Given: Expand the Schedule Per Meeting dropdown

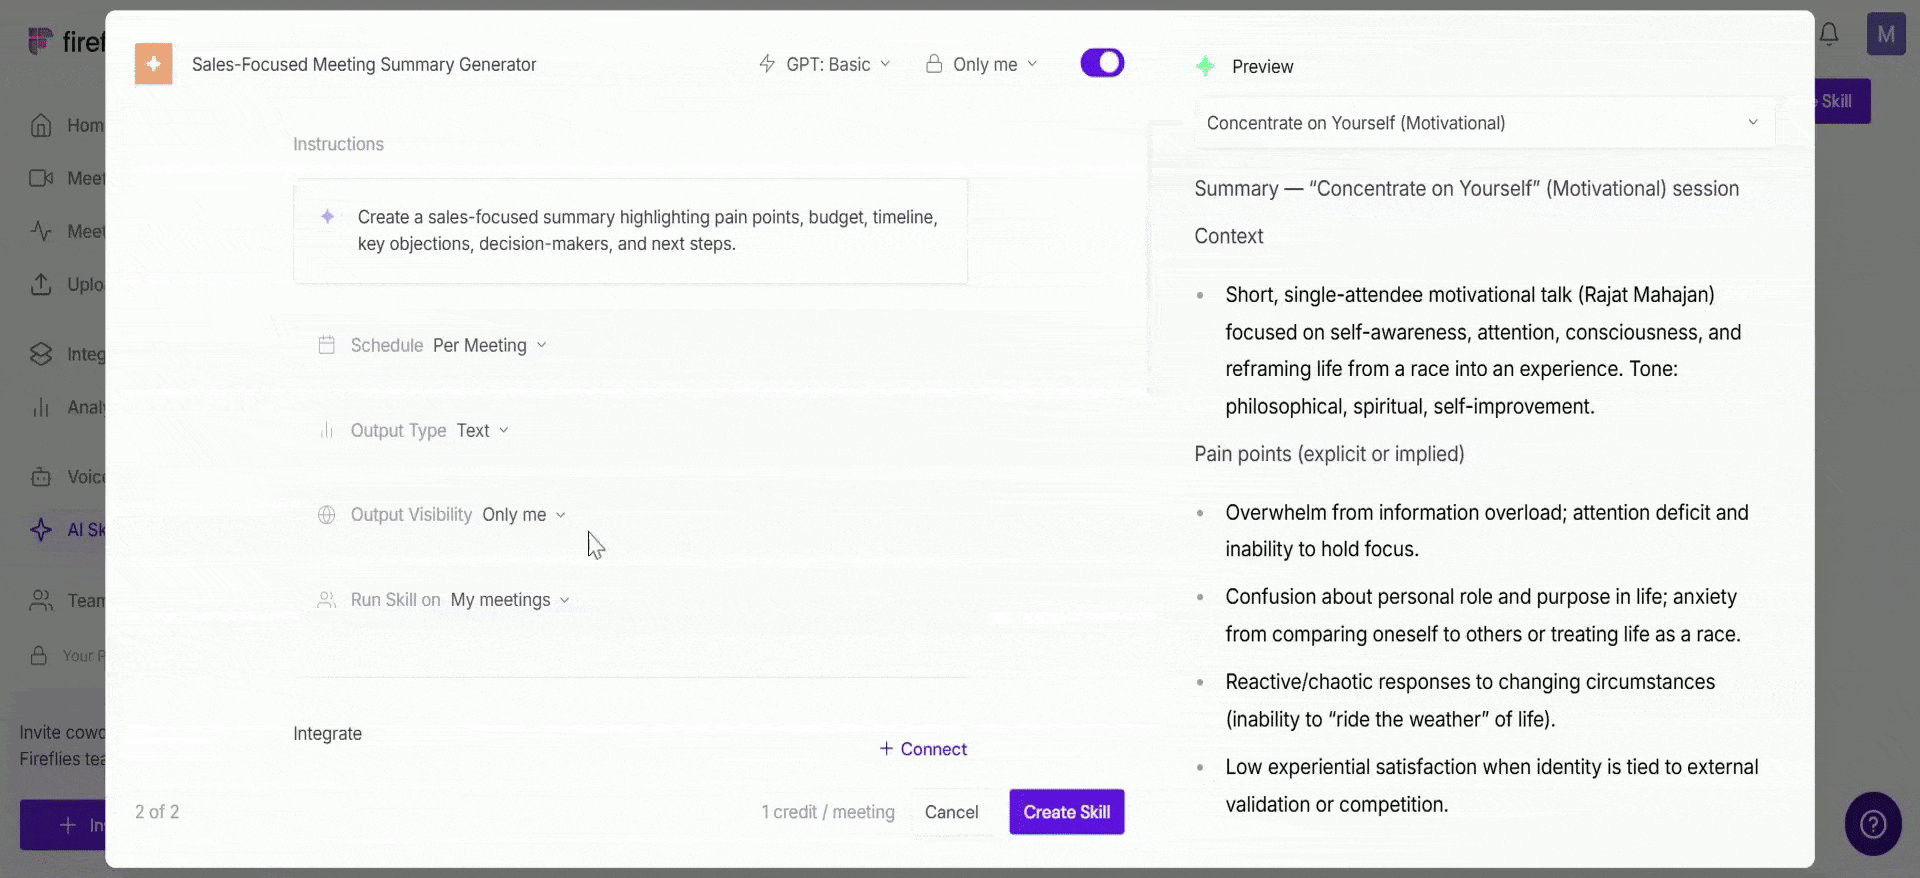Looking at the screenshot, I should tap(490, 345).
